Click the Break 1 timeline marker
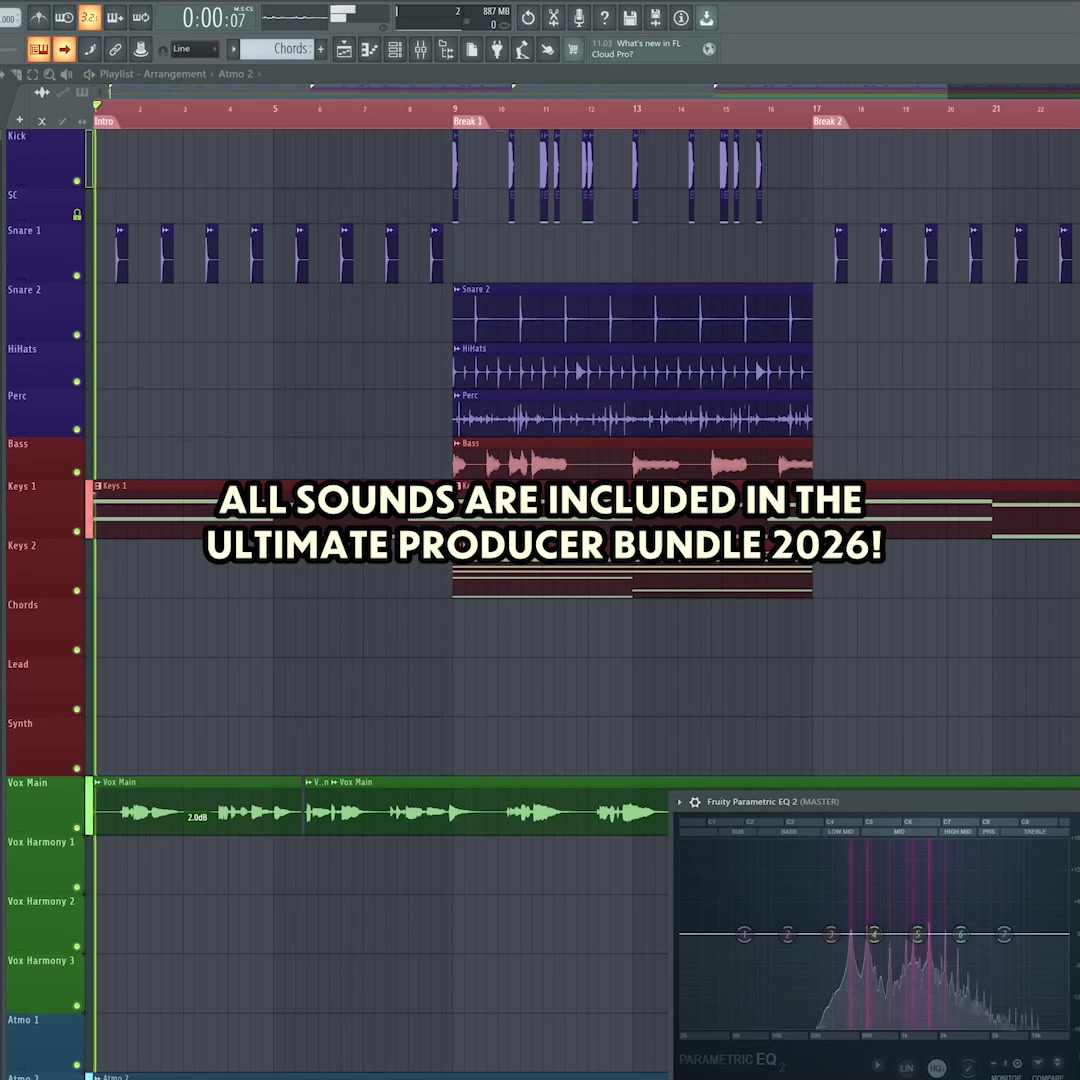This screenshot has width=1080, height=1080. (468, 121)
